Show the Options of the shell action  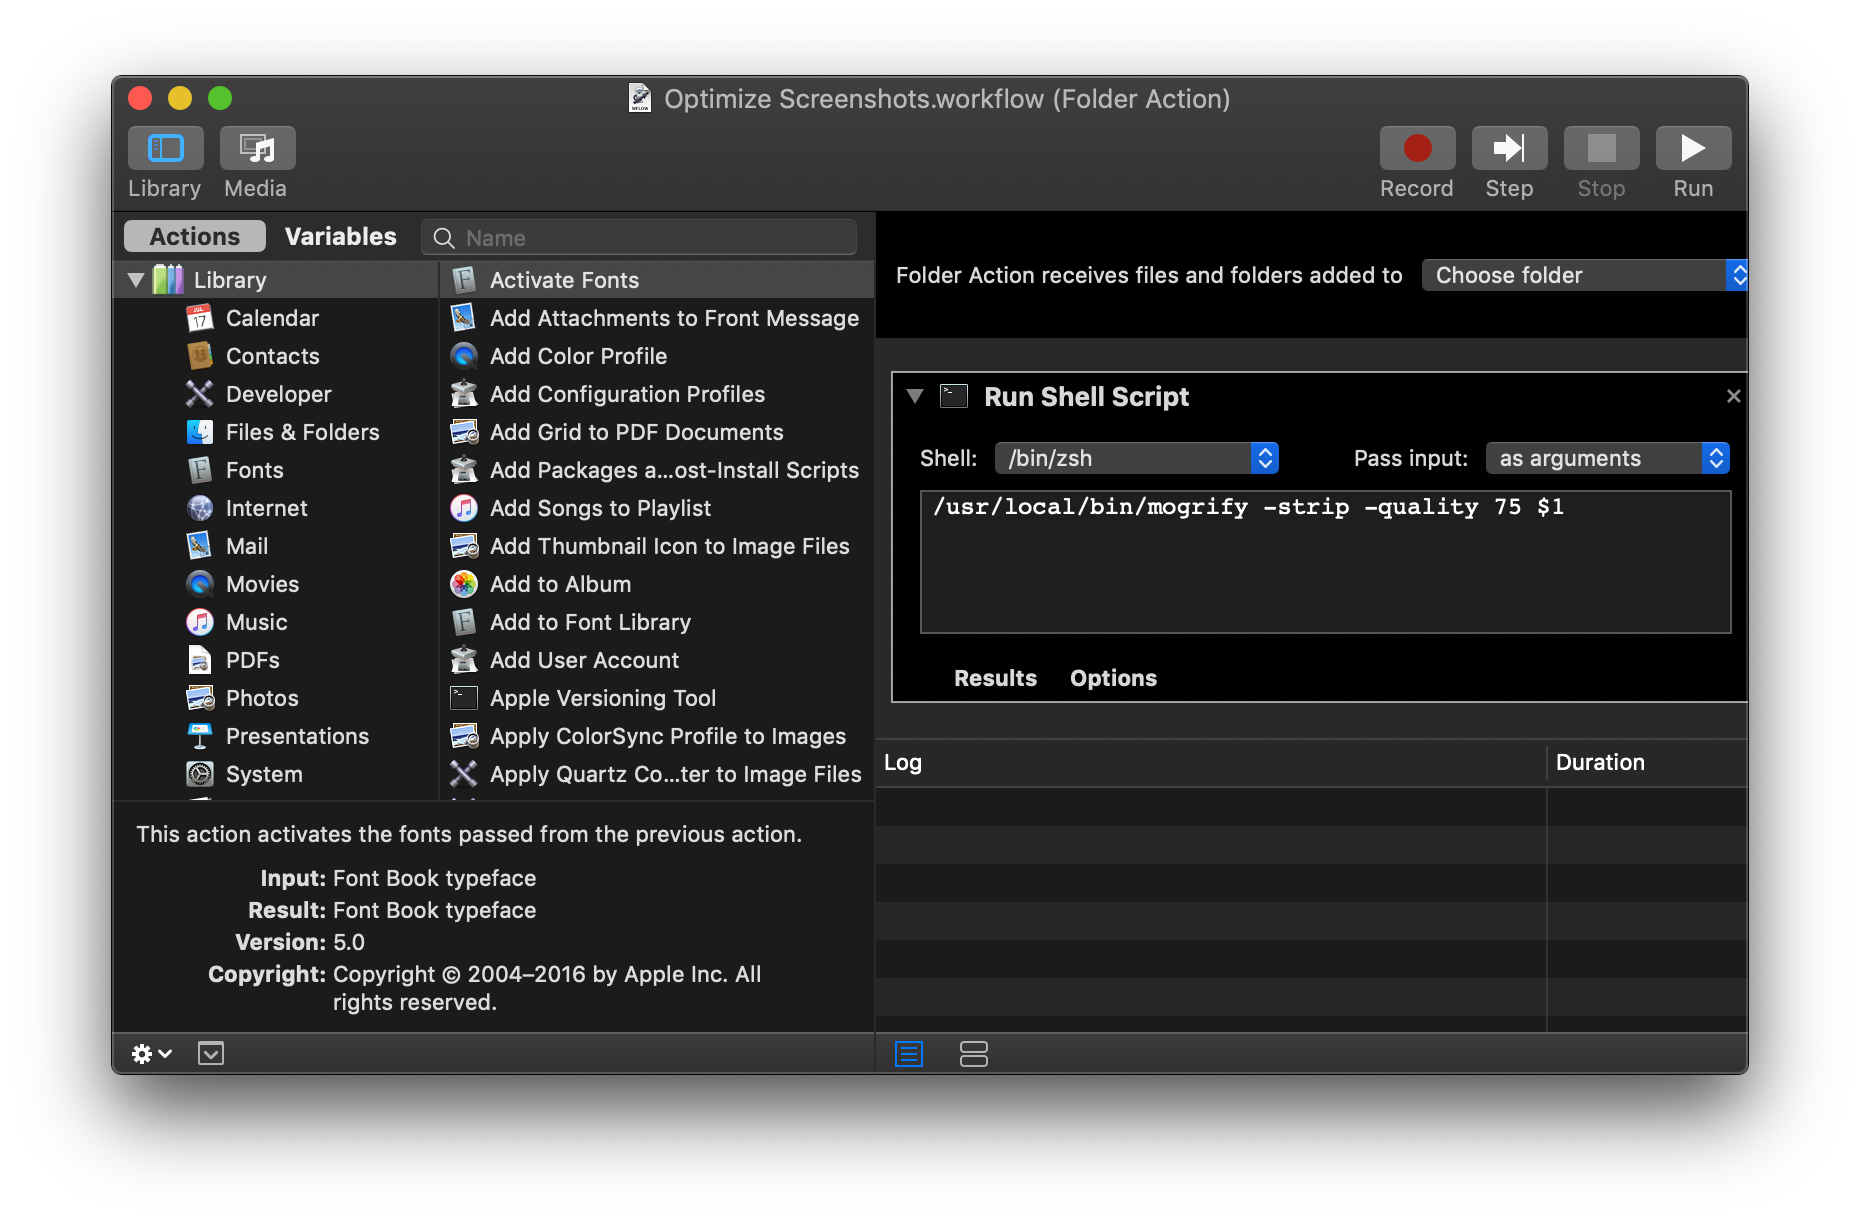tap(1113, 678)
